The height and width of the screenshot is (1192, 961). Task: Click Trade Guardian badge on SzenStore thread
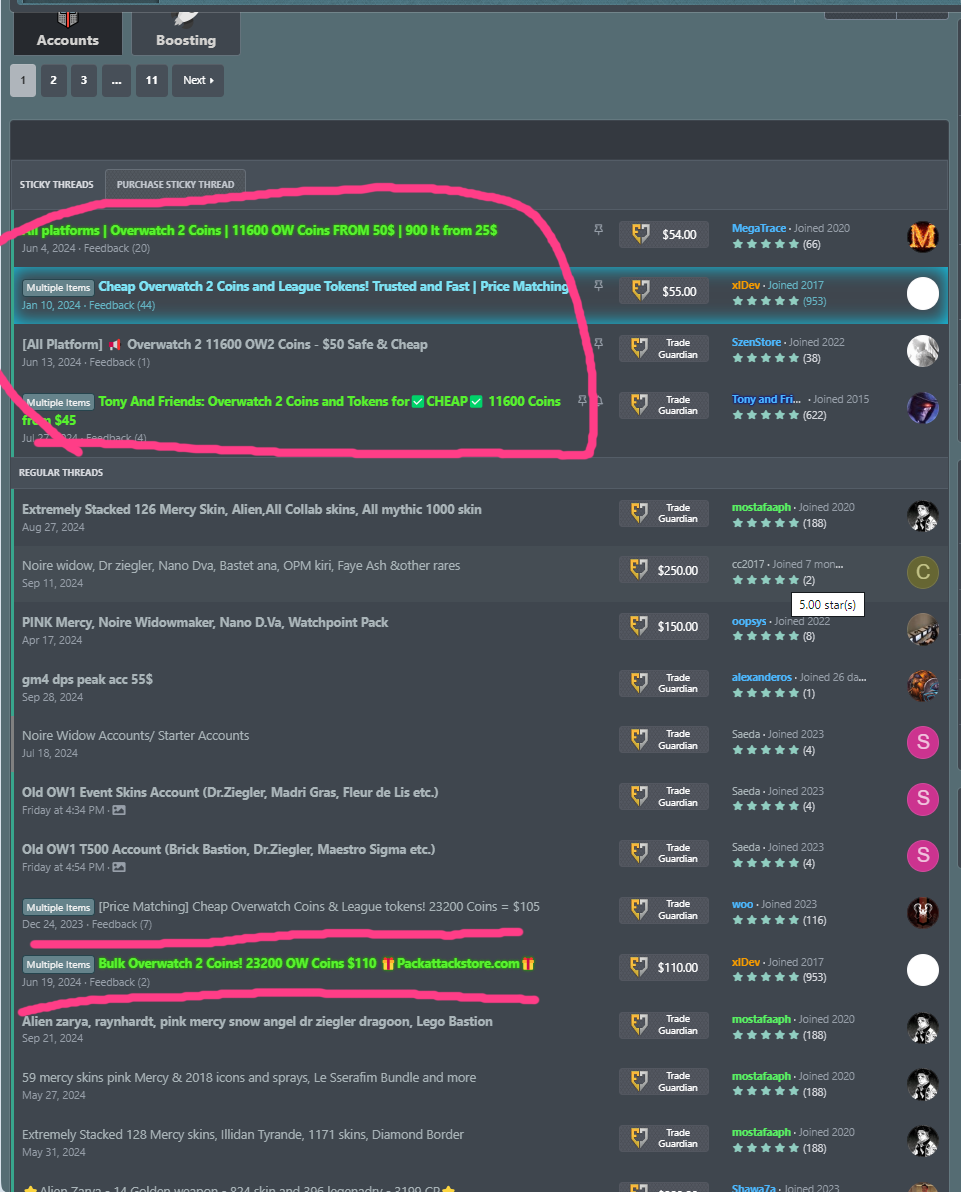664,348
